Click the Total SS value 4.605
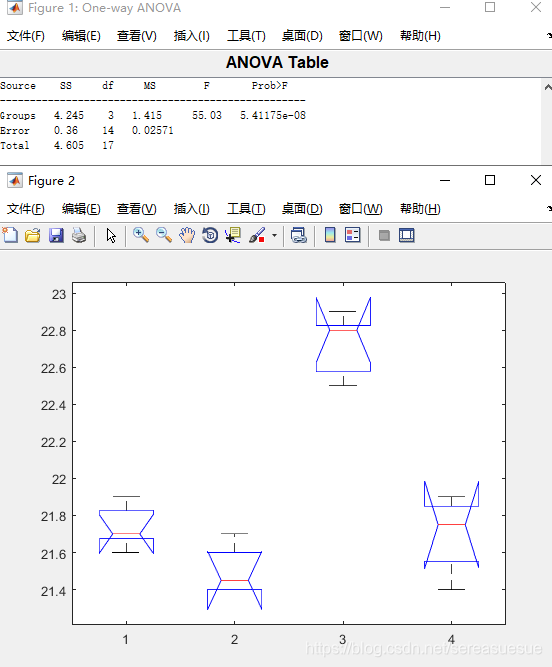Viewport: 552px width, 667px height. pyautogui.click(x=69, y=145)
